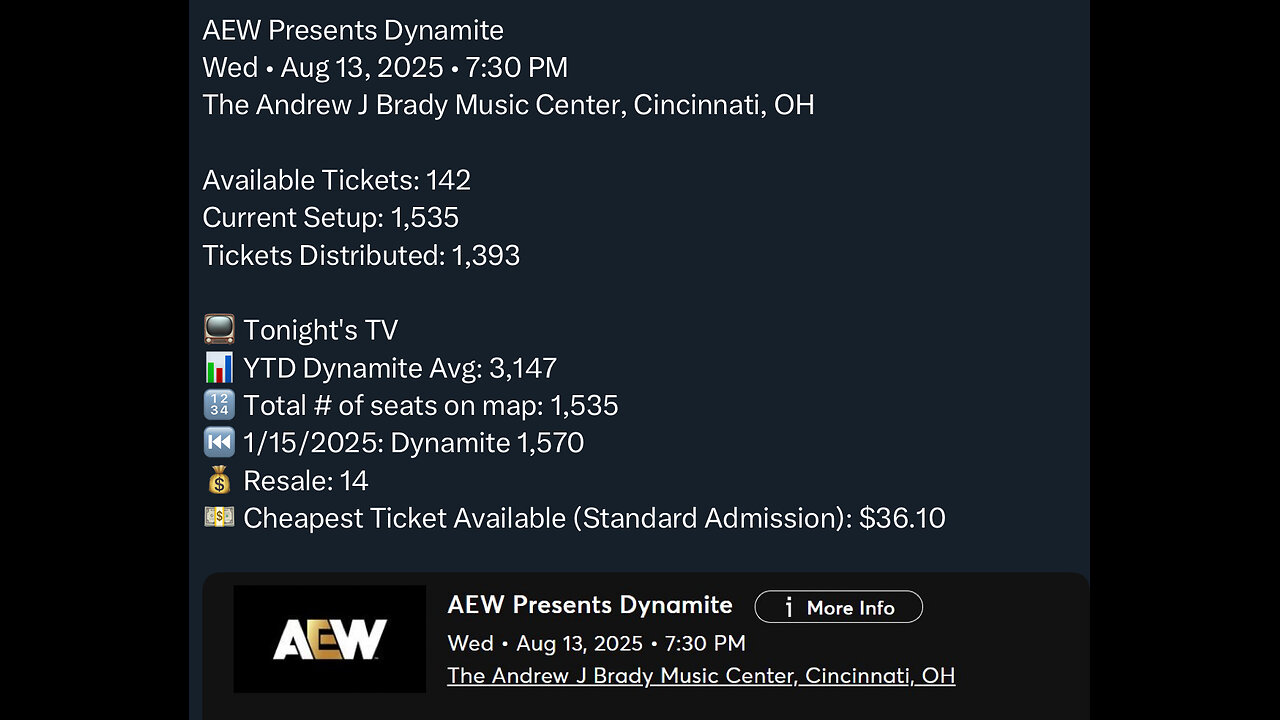Click the post's plain venue line ending Cincinnati, OH
The image size is (1280, 720).
tap(508, 105)
